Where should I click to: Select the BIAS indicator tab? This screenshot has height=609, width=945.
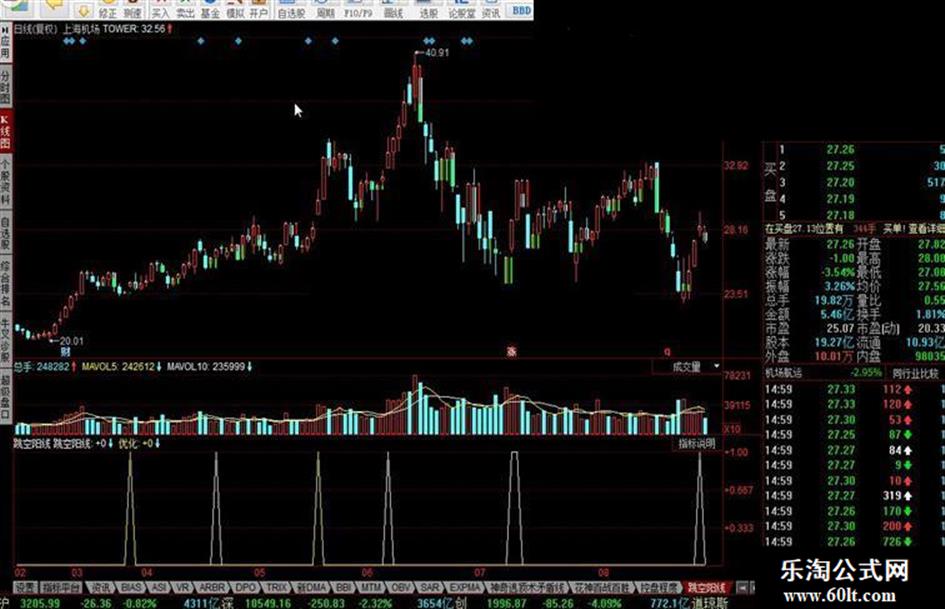pyautogui.click(x=130, y=587)
